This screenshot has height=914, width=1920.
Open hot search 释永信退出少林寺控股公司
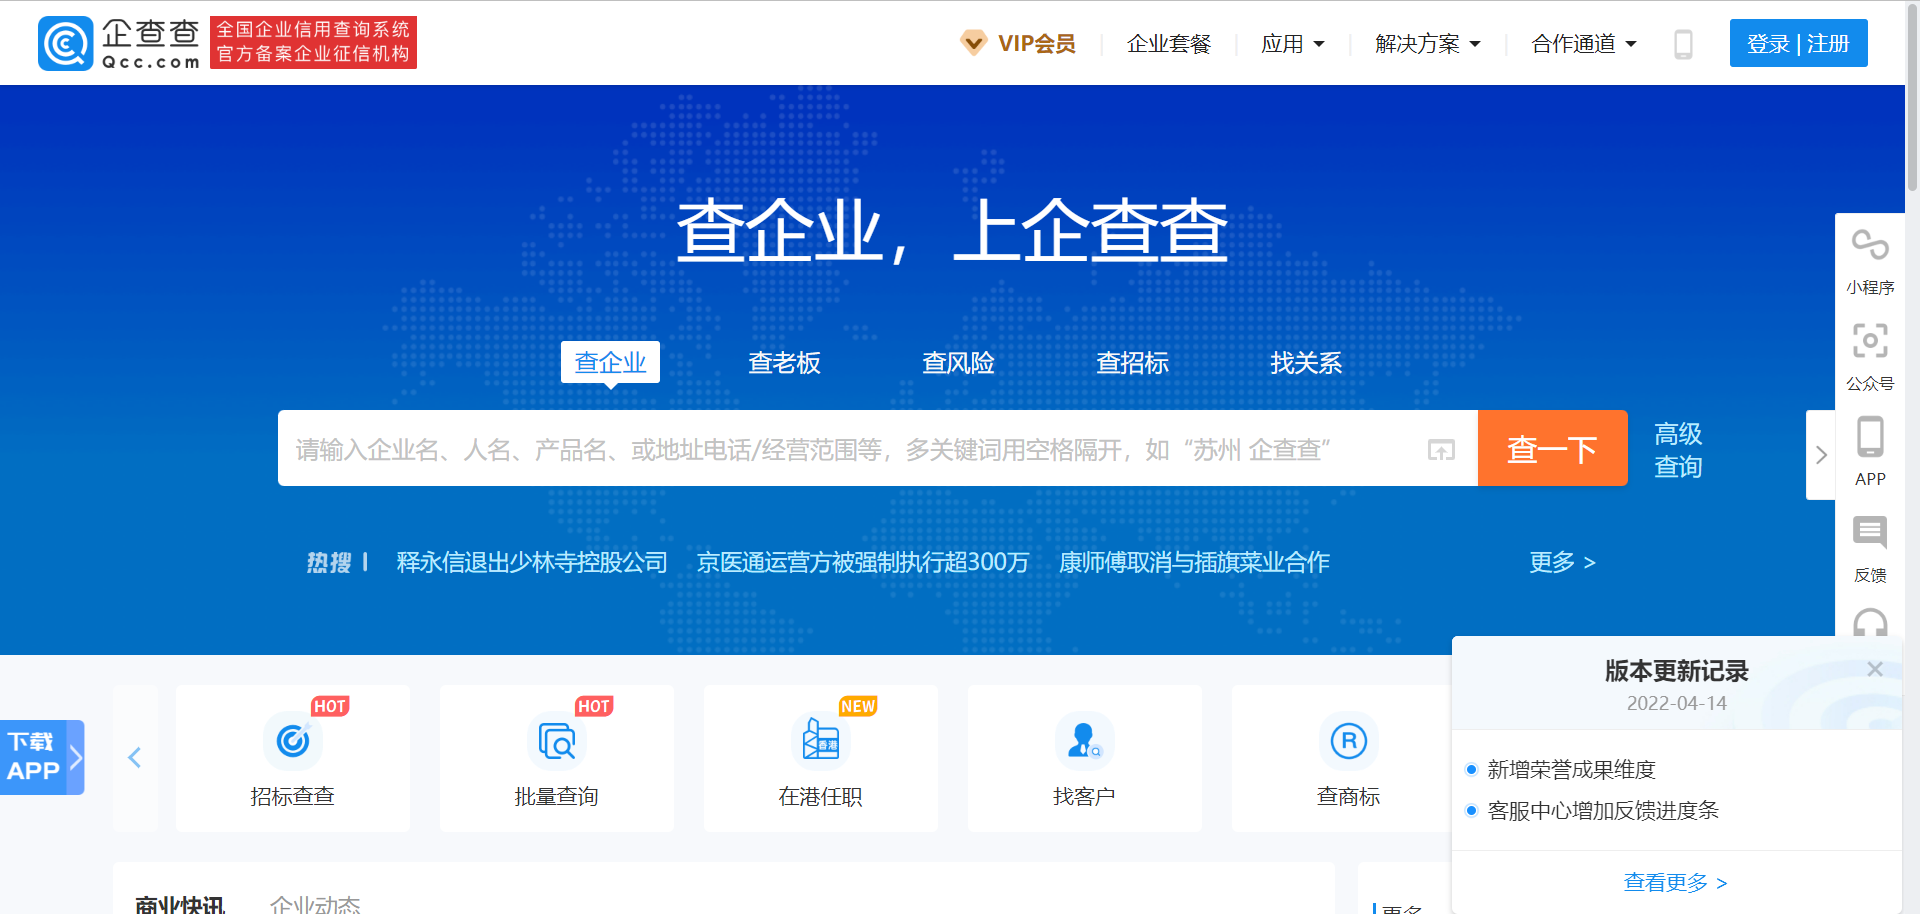pyautogui.click(x=532, y=562)
